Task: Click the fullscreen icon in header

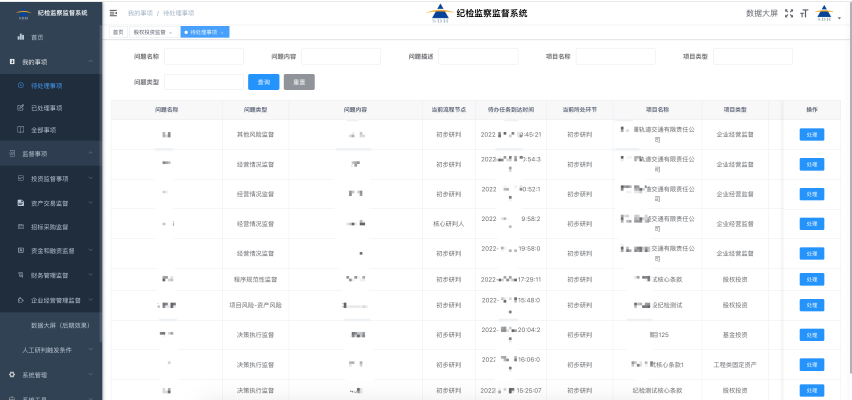Action: point(789,13)
